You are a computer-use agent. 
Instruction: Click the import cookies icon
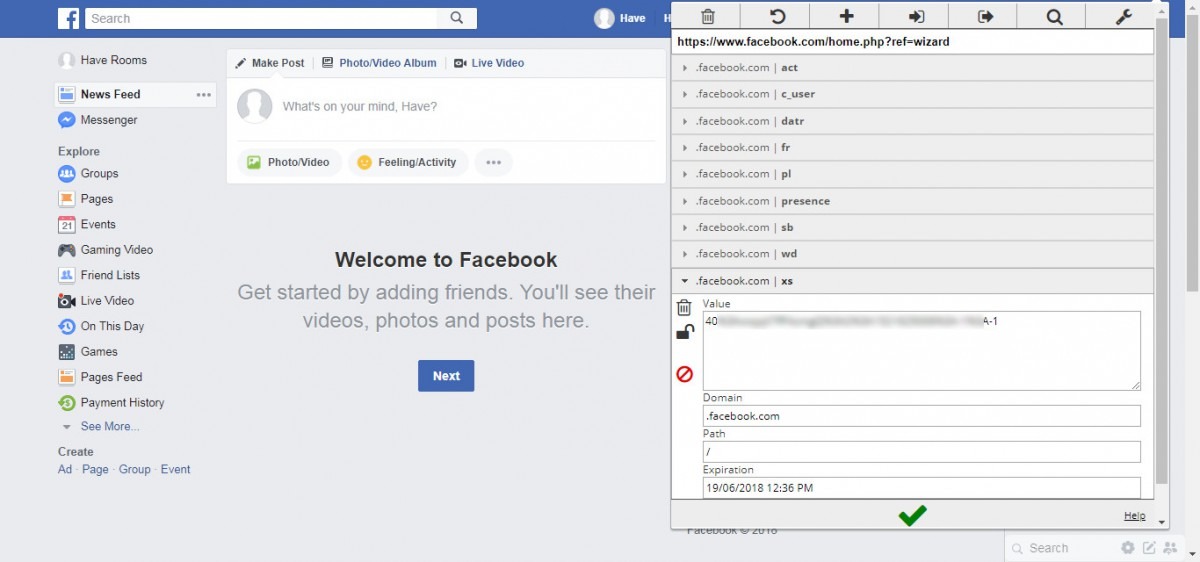(x=916, y=16)
